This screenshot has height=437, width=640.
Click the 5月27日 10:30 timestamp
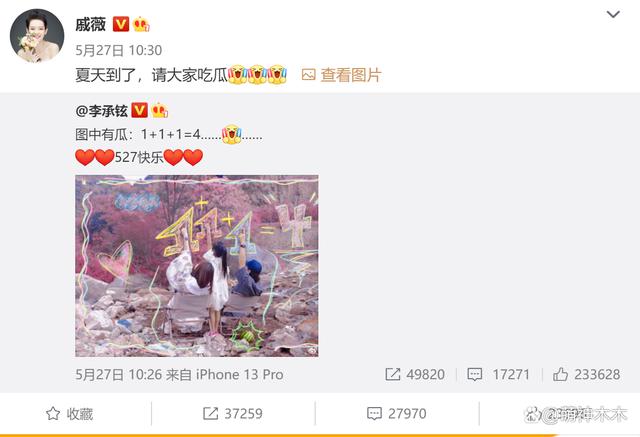point(119,50)
